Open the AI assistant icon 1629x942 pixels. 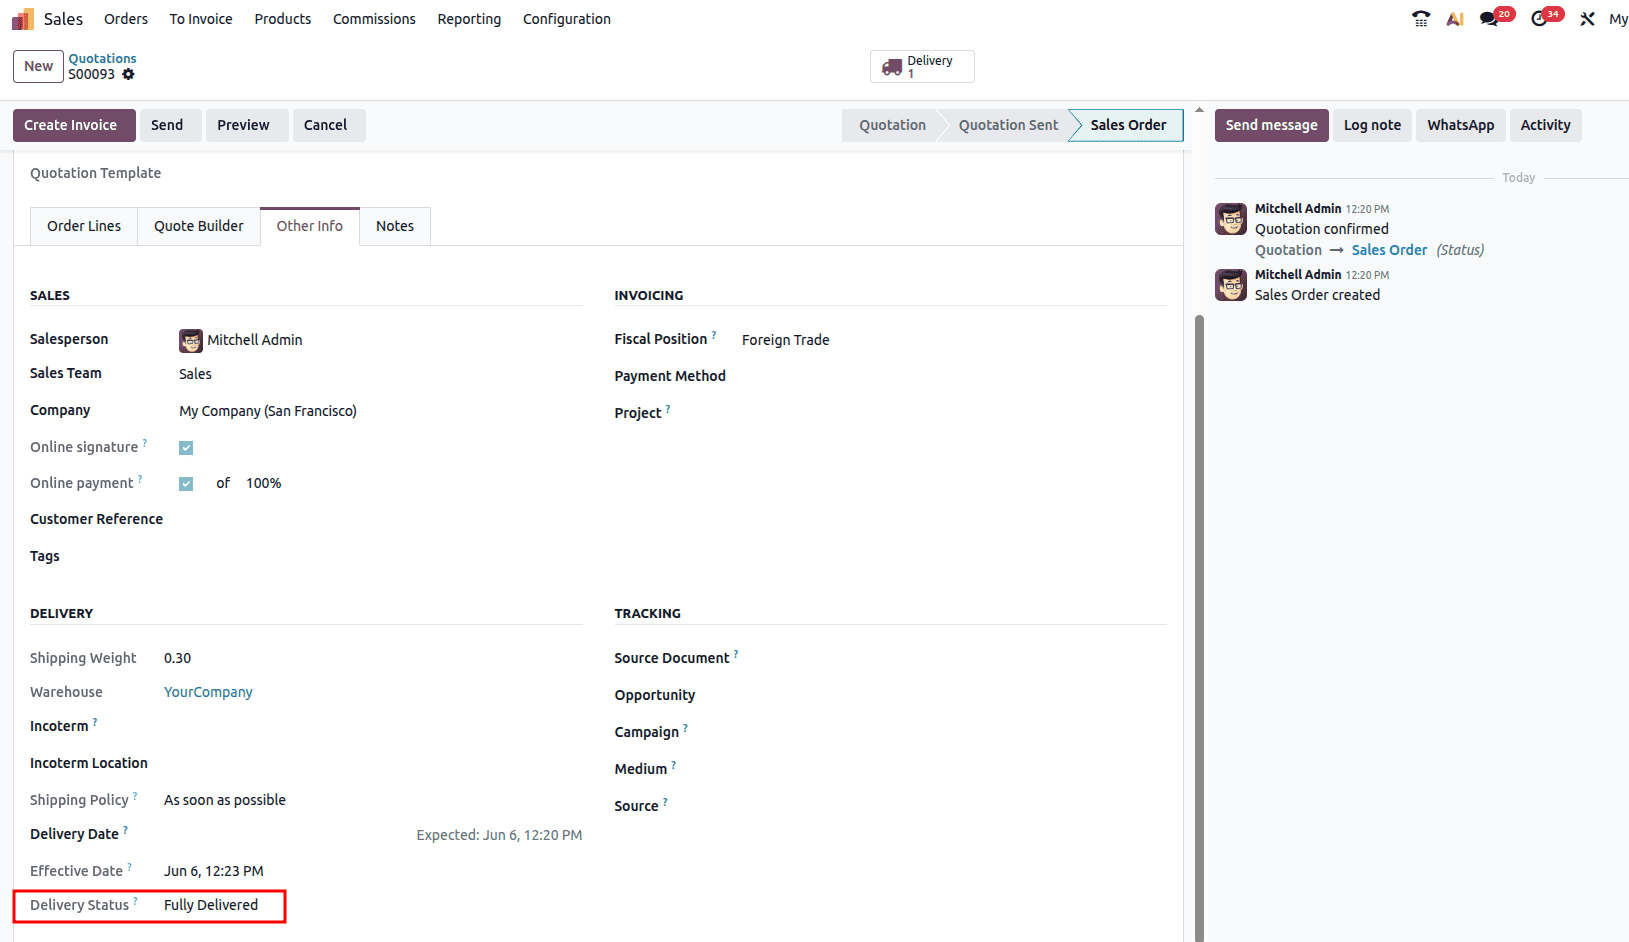click(1455, 19)
